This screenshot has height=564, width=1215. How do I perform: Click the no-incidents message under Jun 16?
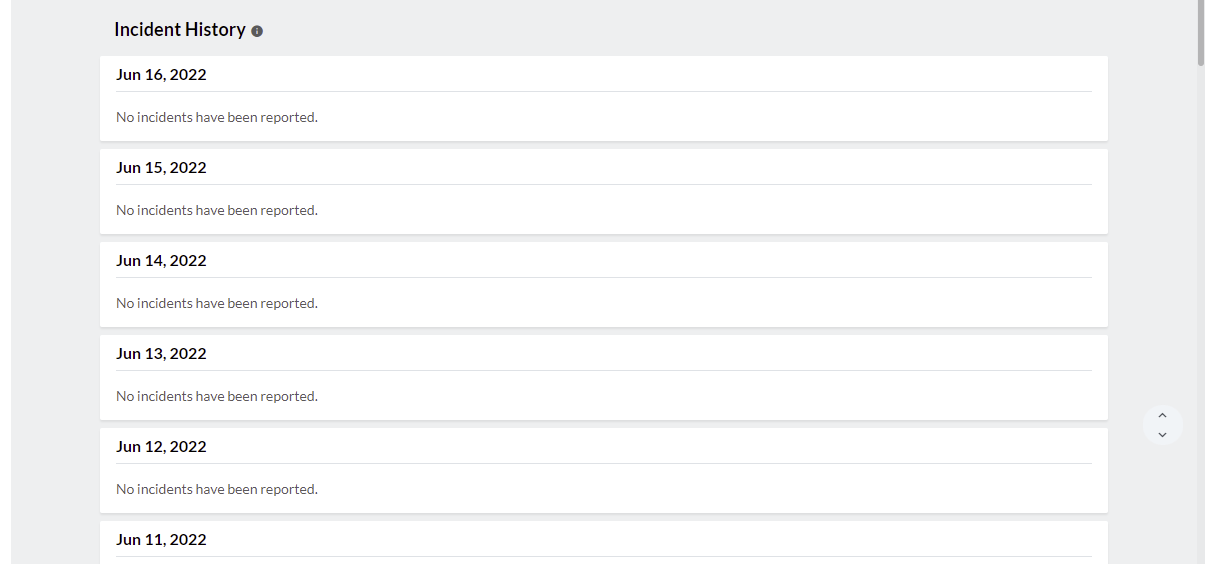pos(217,118)
